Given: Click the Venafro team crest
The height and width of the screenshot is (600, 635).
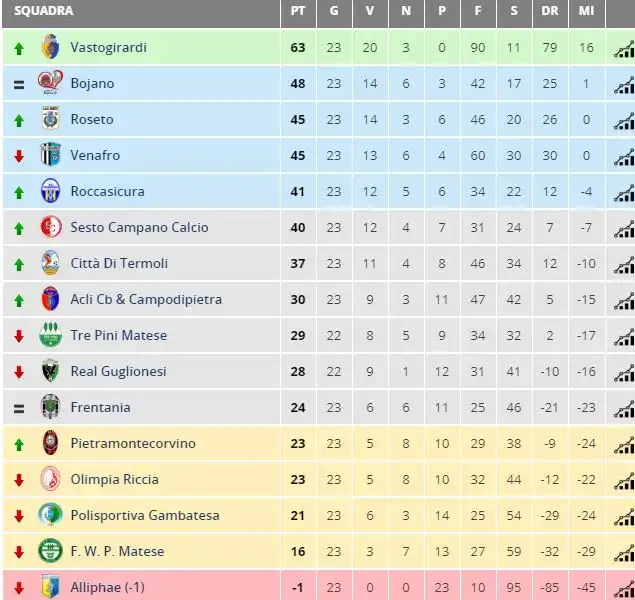Looking at the screenshot, I should (x=51, y=154).
